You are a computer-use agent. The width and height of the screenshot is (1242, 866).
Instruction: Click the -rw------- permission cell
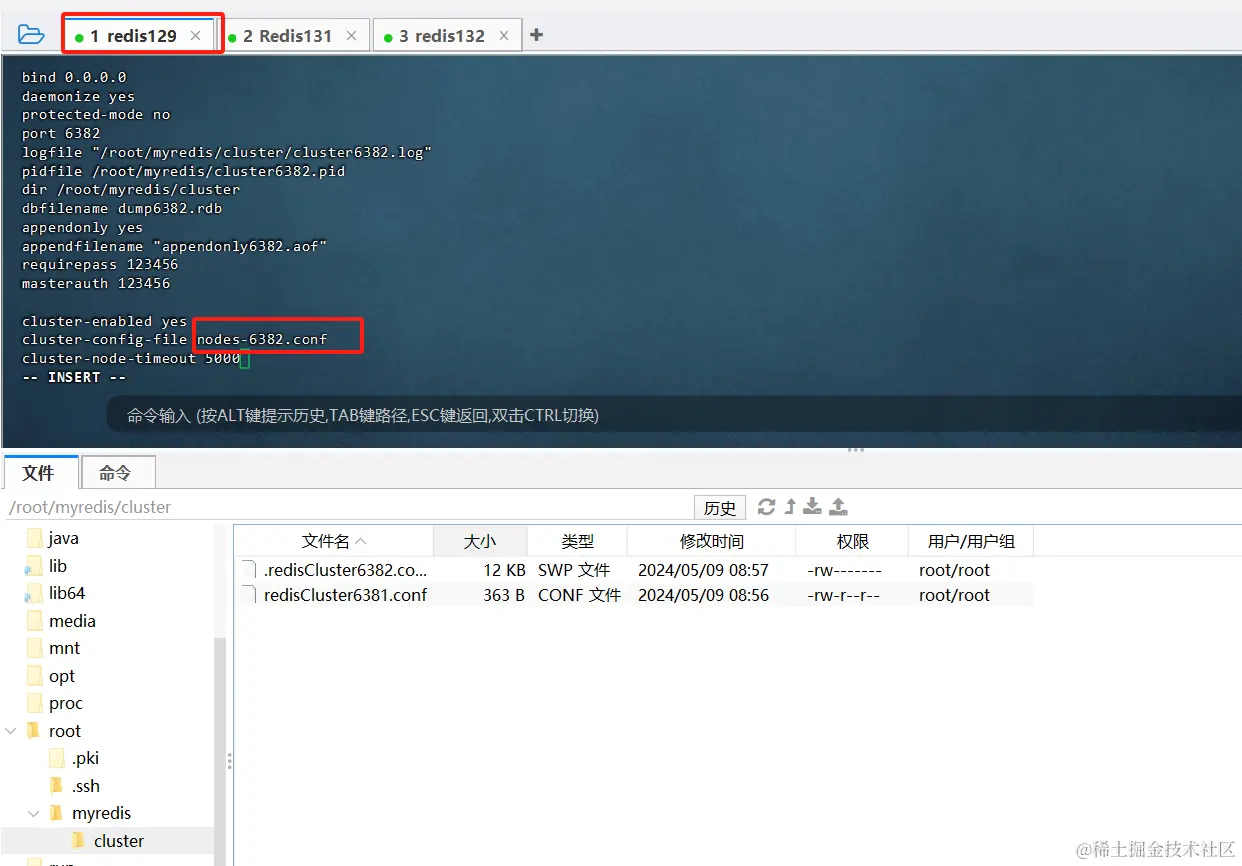coord(844,570)
